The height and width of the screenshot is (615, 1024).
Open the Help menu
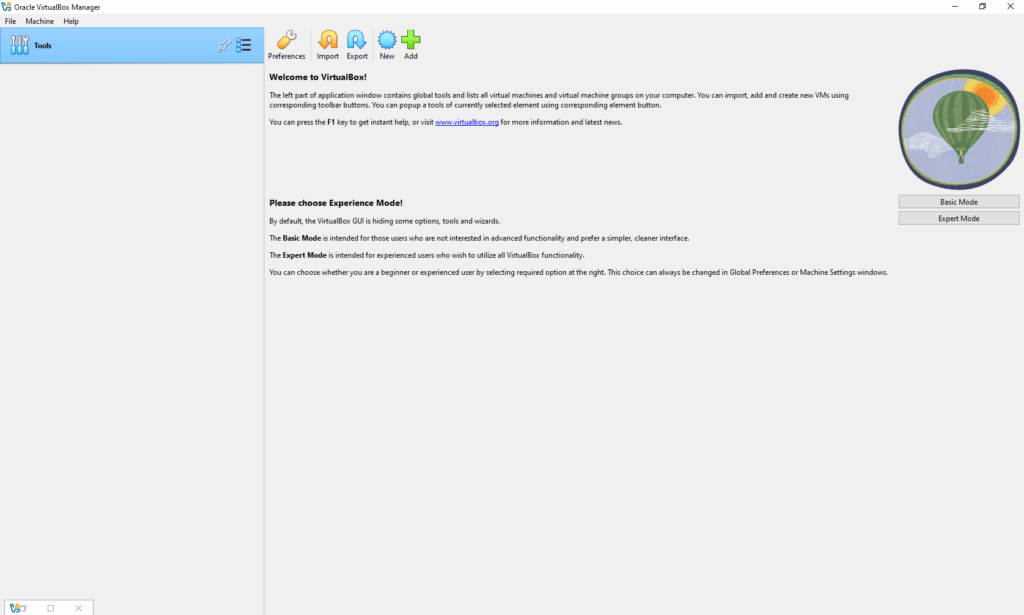pos(71,21)
